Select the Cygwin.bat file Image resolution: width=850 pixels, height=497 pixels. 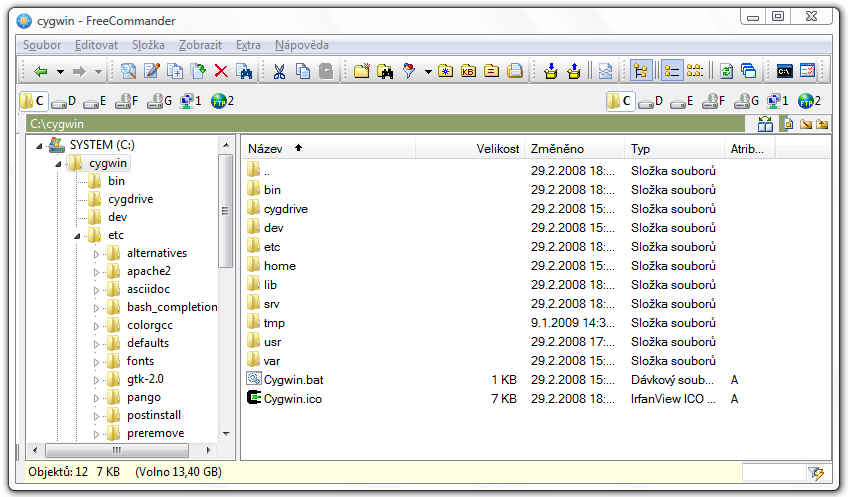click(x=293, y=380)
